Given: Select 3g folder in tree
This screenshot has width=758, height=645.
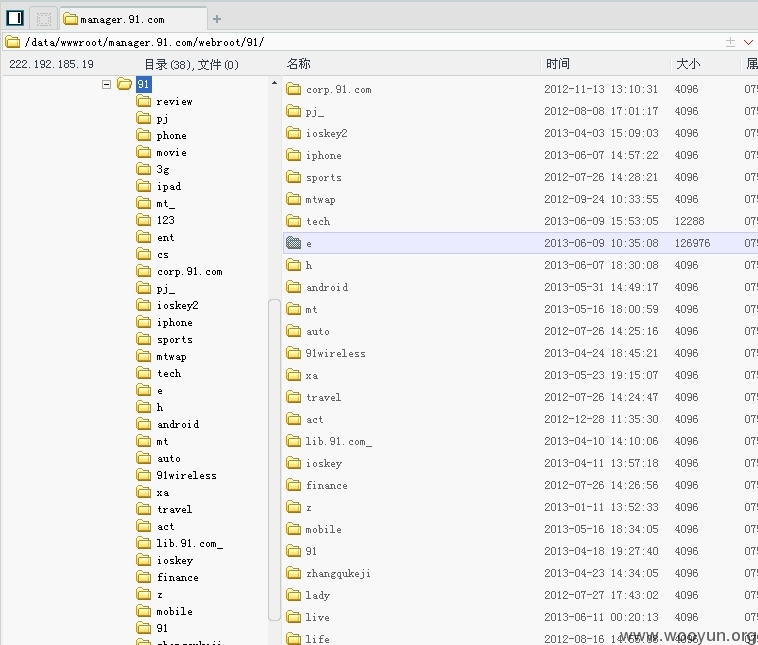Looking at the screenshot, I should tap(162, 170).
